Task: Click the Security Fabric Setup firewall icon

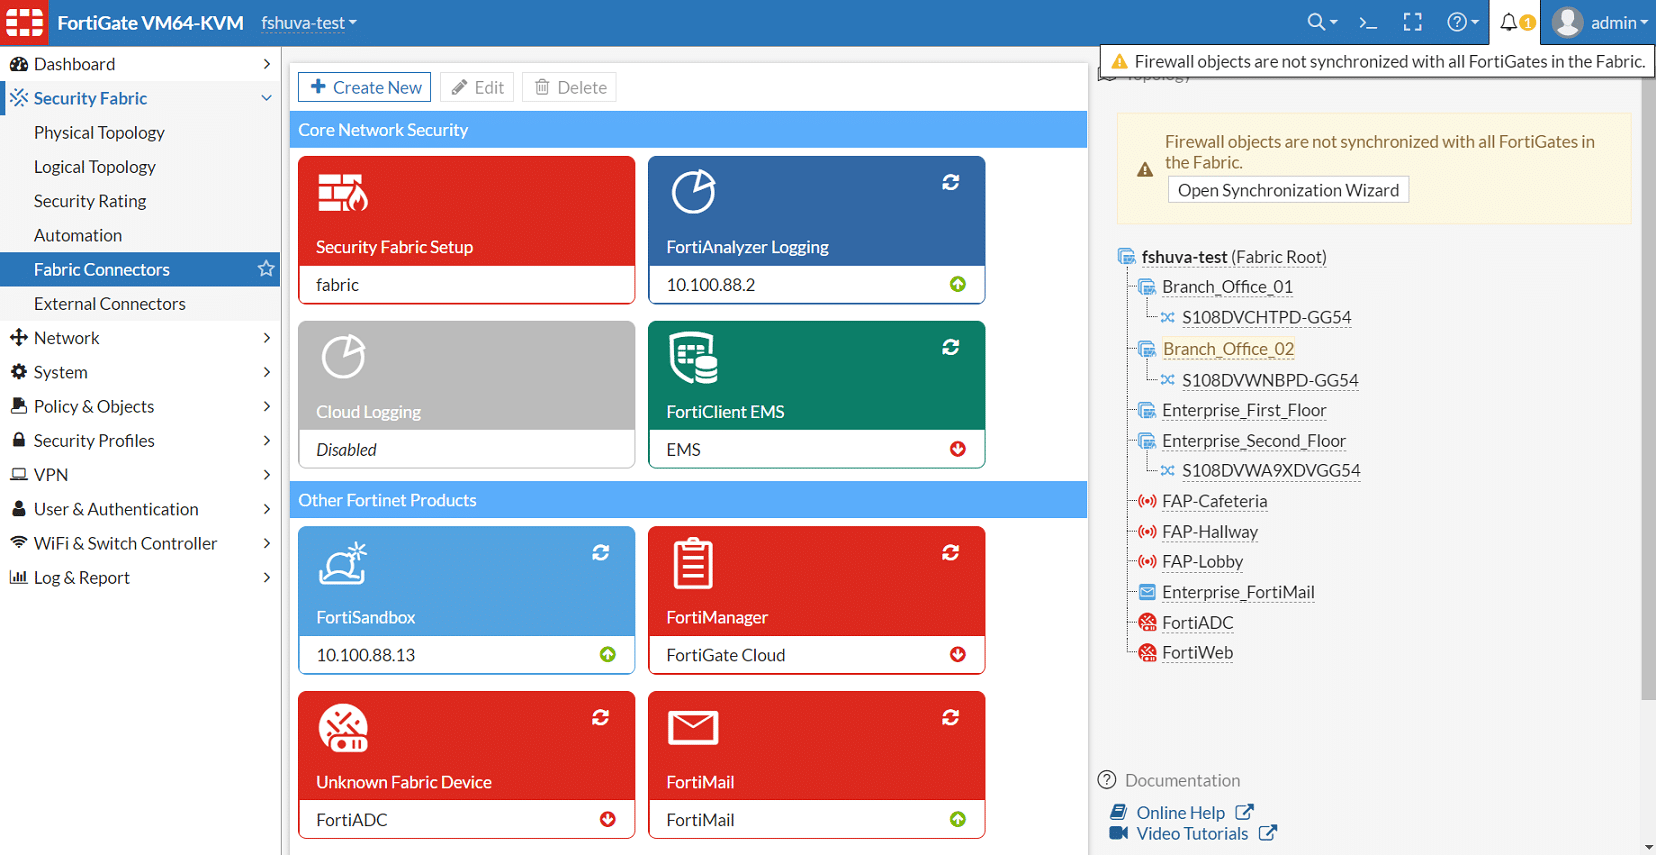Action: [343, 192]
